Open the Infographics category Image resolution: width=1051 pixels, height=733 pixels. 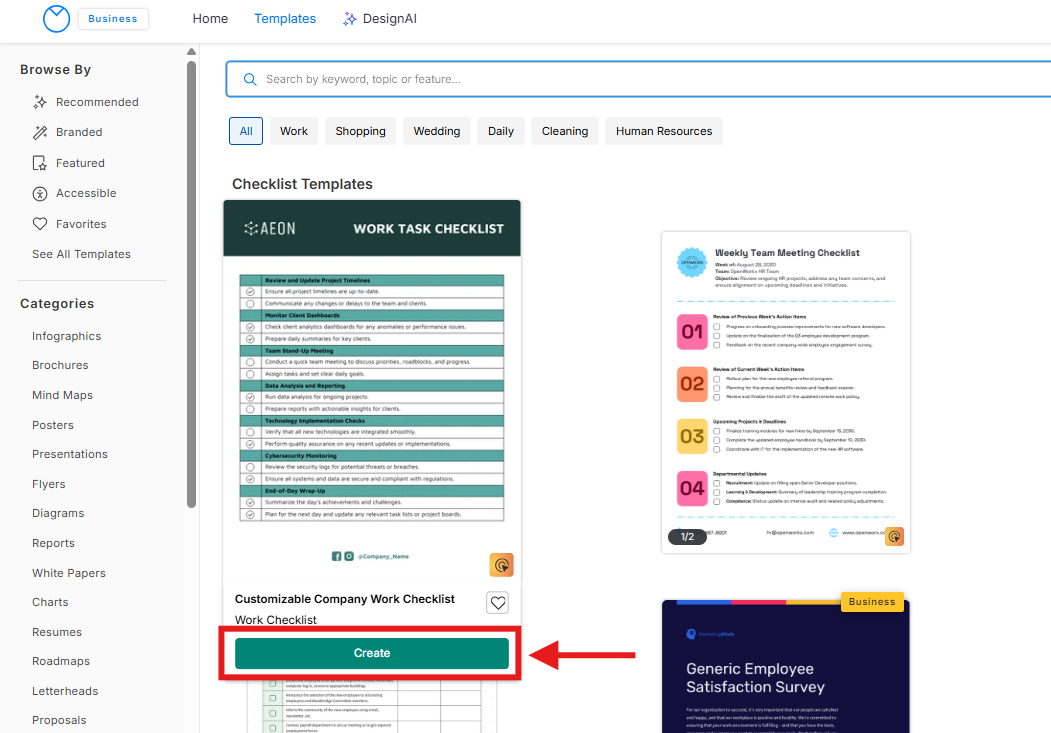(66, 336)
